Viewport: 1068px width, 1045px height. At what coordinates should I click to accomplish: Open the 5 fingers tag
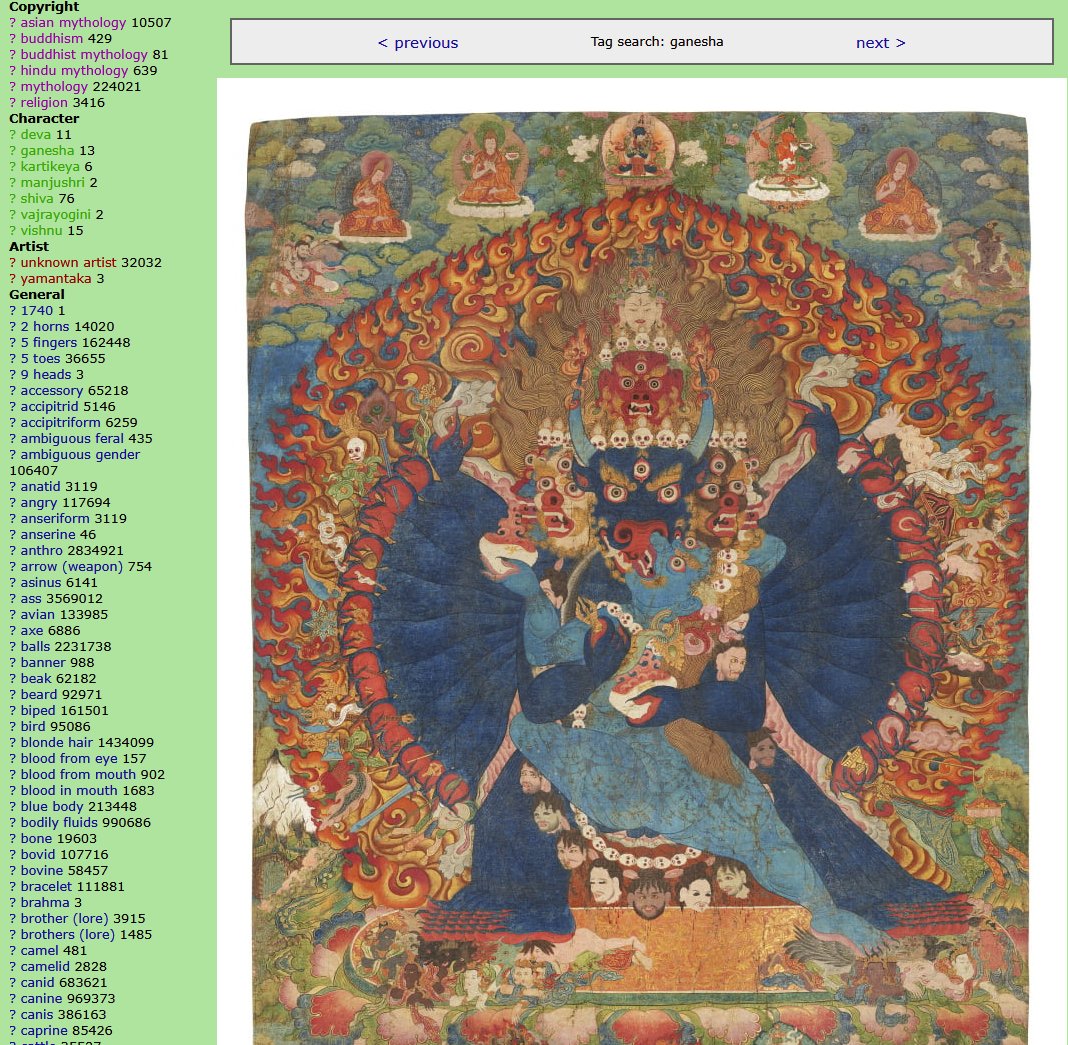point(48,343)
